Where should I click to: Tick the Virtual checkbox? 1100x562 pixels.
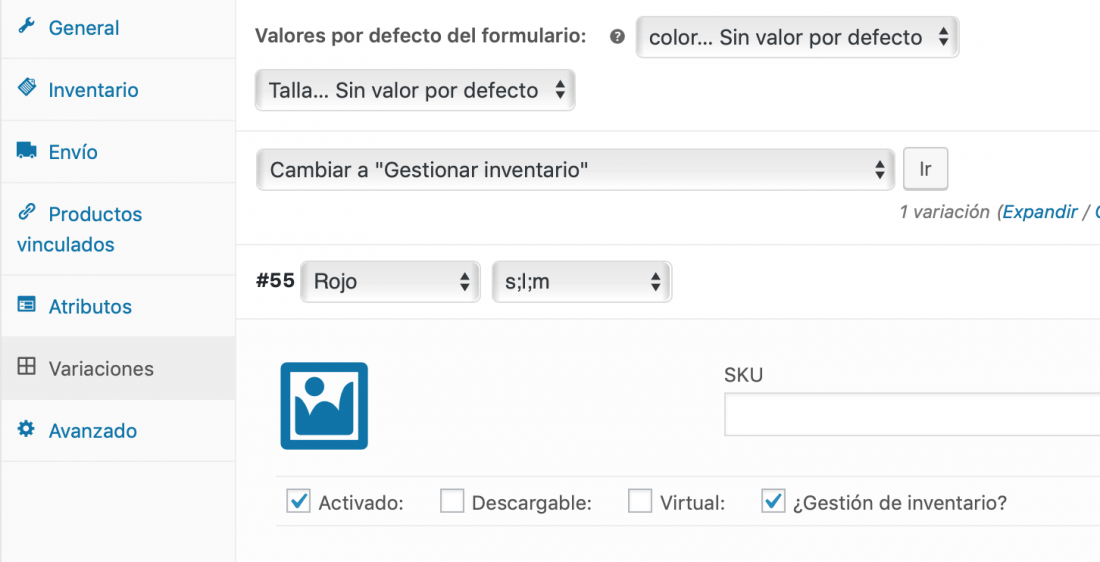point(640,501)
